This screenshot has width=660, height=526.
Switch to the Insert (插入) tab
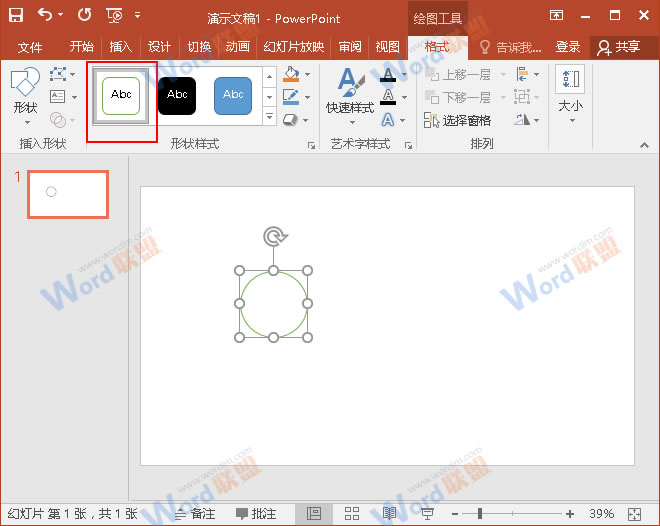[x=121, y=47]
